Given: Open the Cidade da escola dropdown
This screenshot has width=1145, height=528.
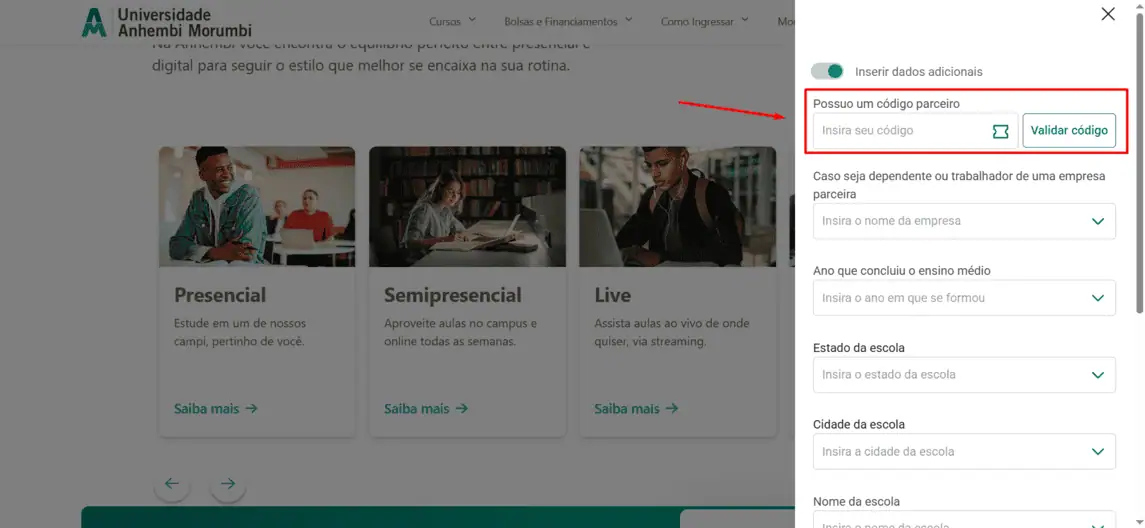Looking at the screenshot, I should 964,451.
